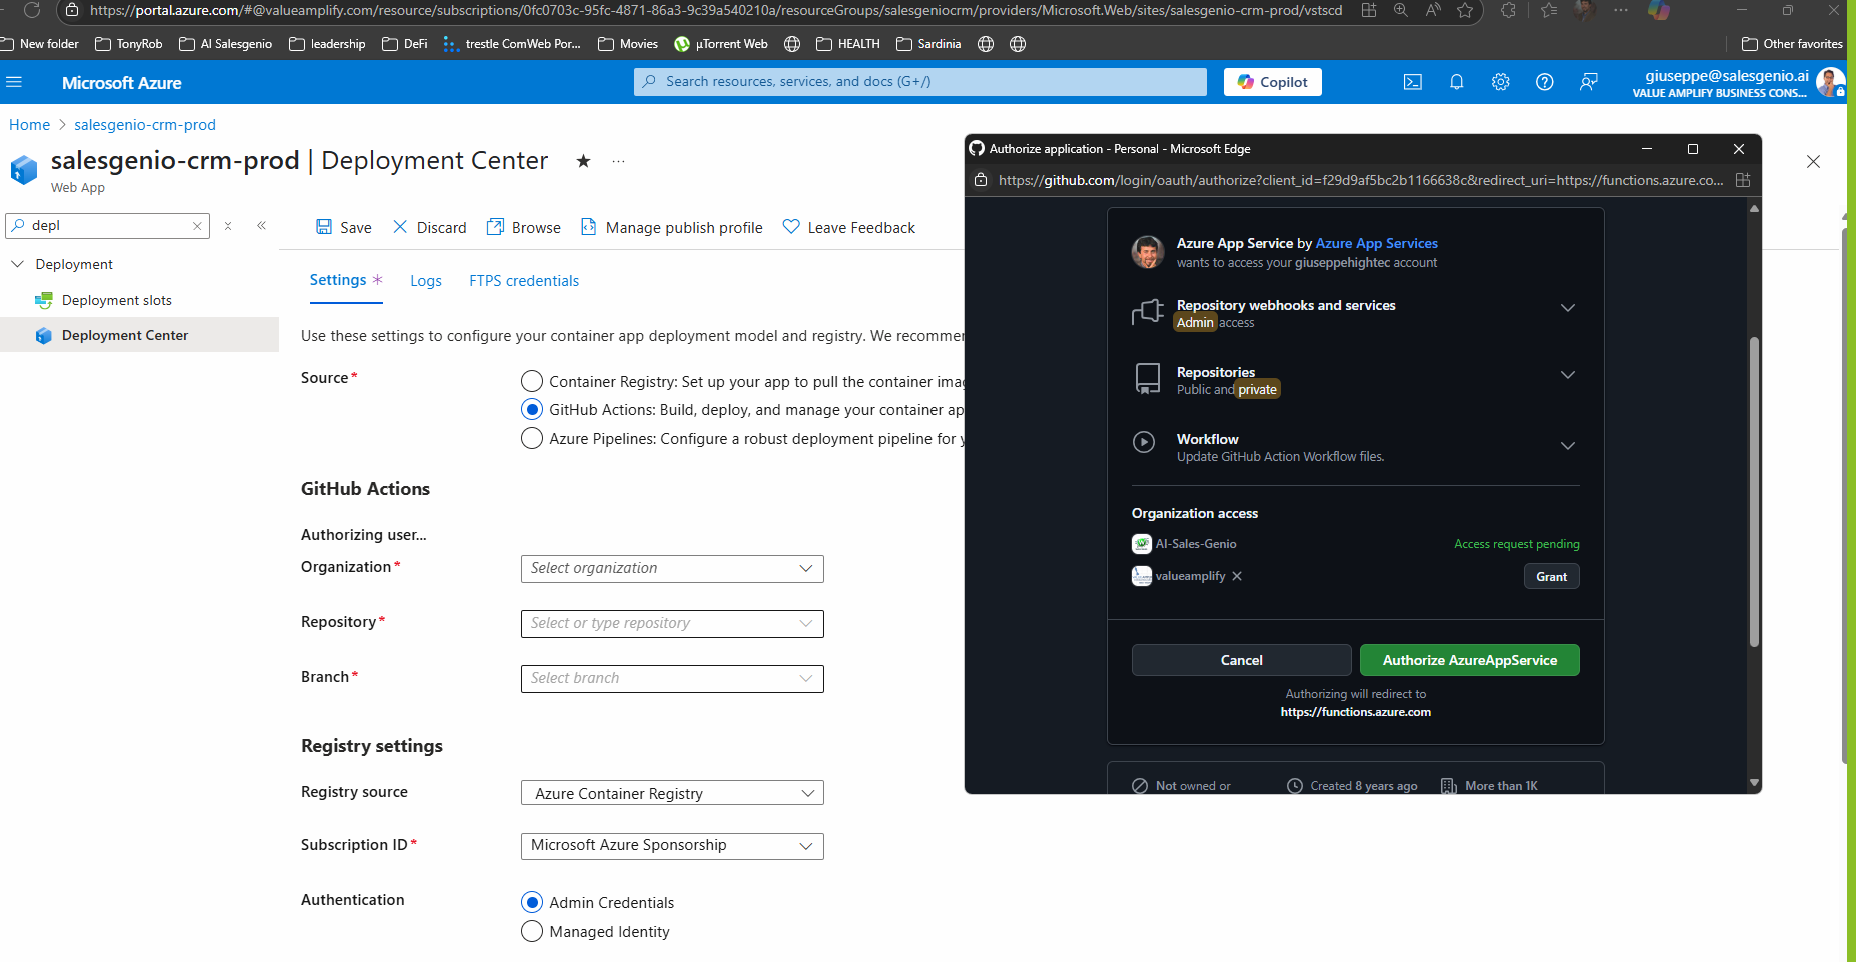Close the Deployment Center blade

pyautogui.click(x=1813, y=161)
